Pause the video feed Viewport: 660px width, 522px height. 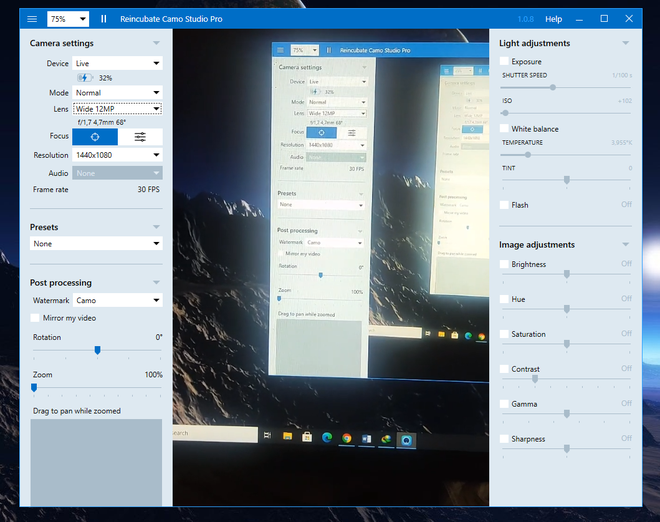pos(104,19)
